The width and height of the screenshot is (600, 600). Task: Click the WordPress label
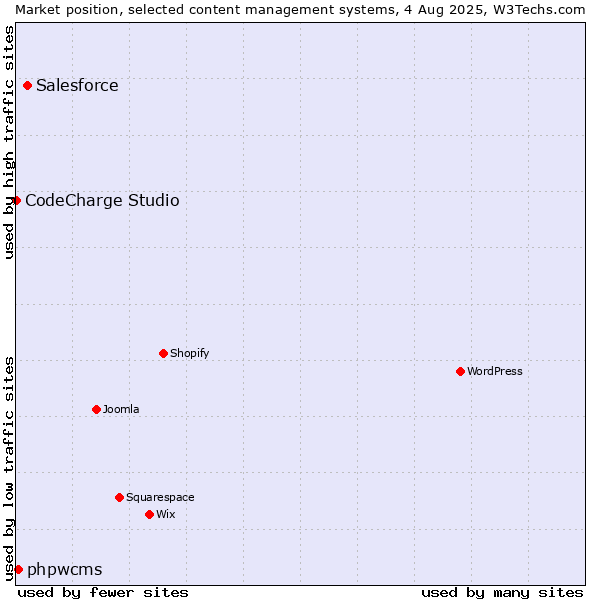pyautogui.click(x=495, y=371)
